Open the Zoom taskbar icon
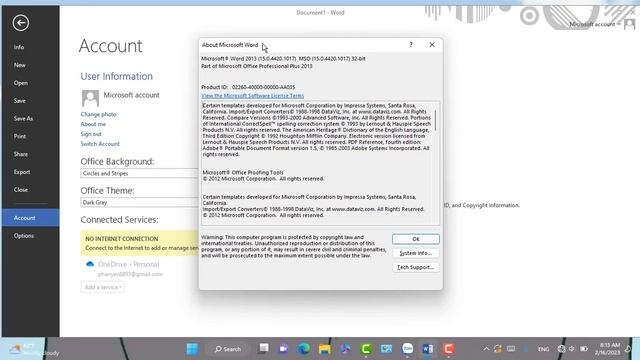The width and height of the screenshot is (640, 360). 407,349
